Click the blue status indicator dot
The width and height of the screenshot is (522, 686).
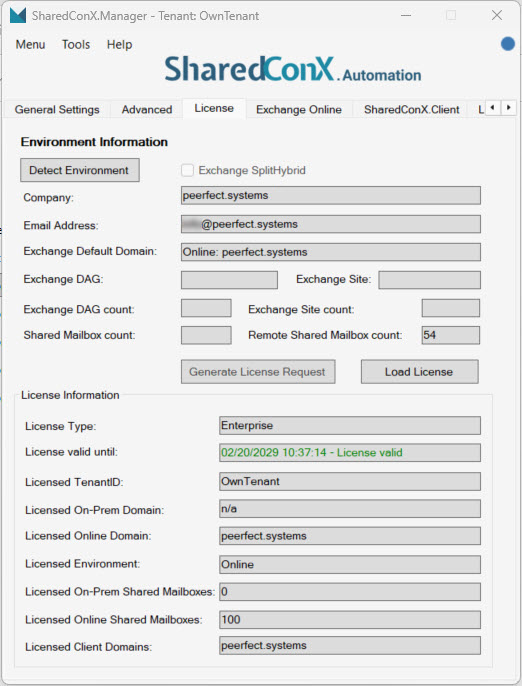click(x=508, y=44)
